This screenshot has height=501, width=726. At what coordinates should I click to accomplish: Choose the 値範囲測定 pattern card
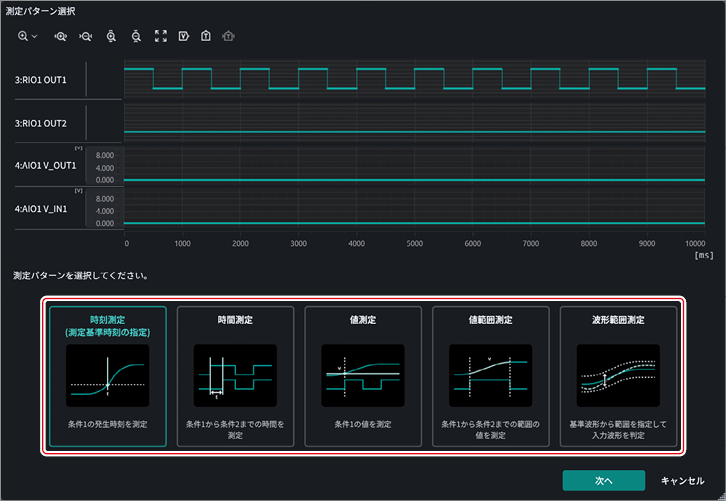pos(491,376)
